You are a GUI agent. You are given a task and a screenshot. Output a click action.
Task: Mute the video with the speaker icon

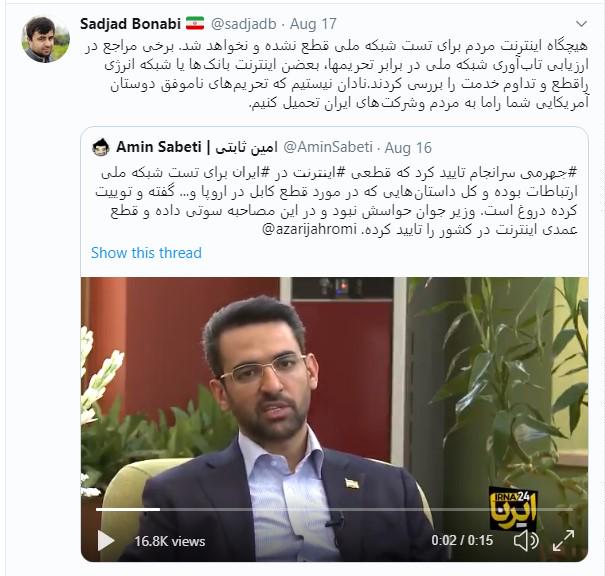tap(526, 541)
